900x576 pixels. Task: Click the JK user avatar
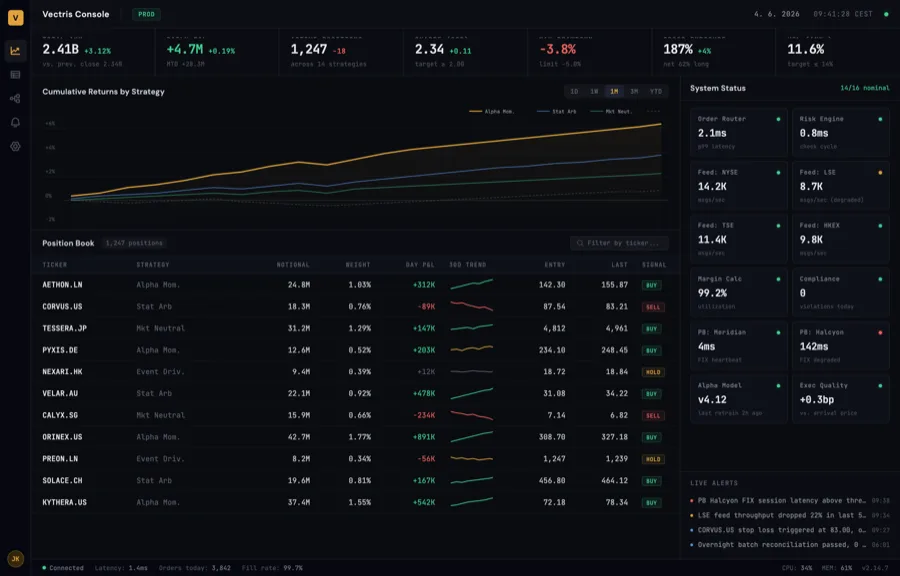click(x=15, y=558)
